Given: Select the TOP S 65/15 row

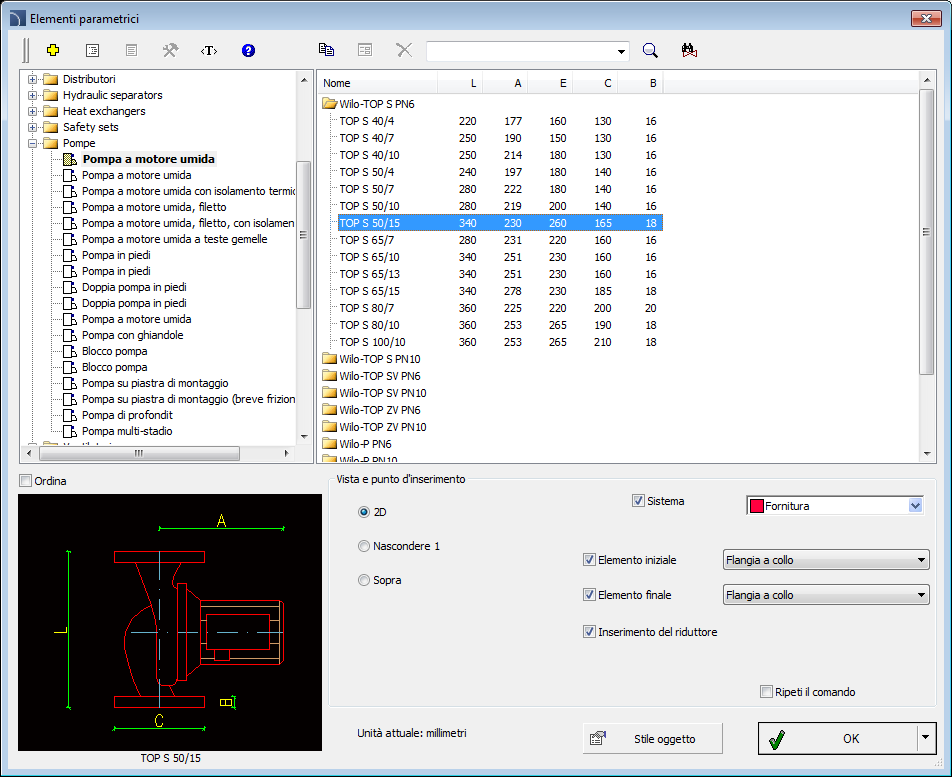Looking at the screenshot, I should 500,291.
